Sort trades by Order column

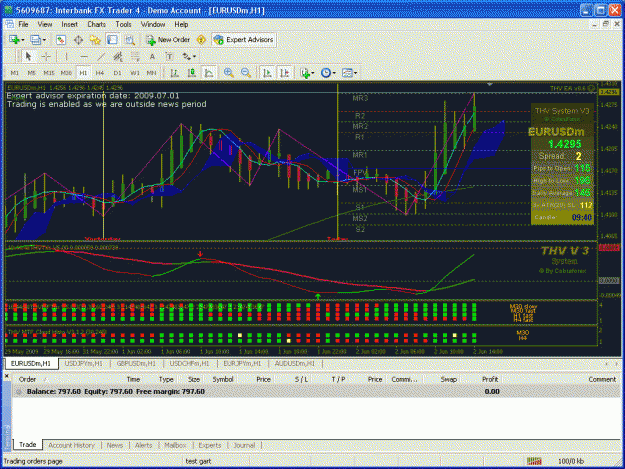pyautogui.click(x=28, y=380)
